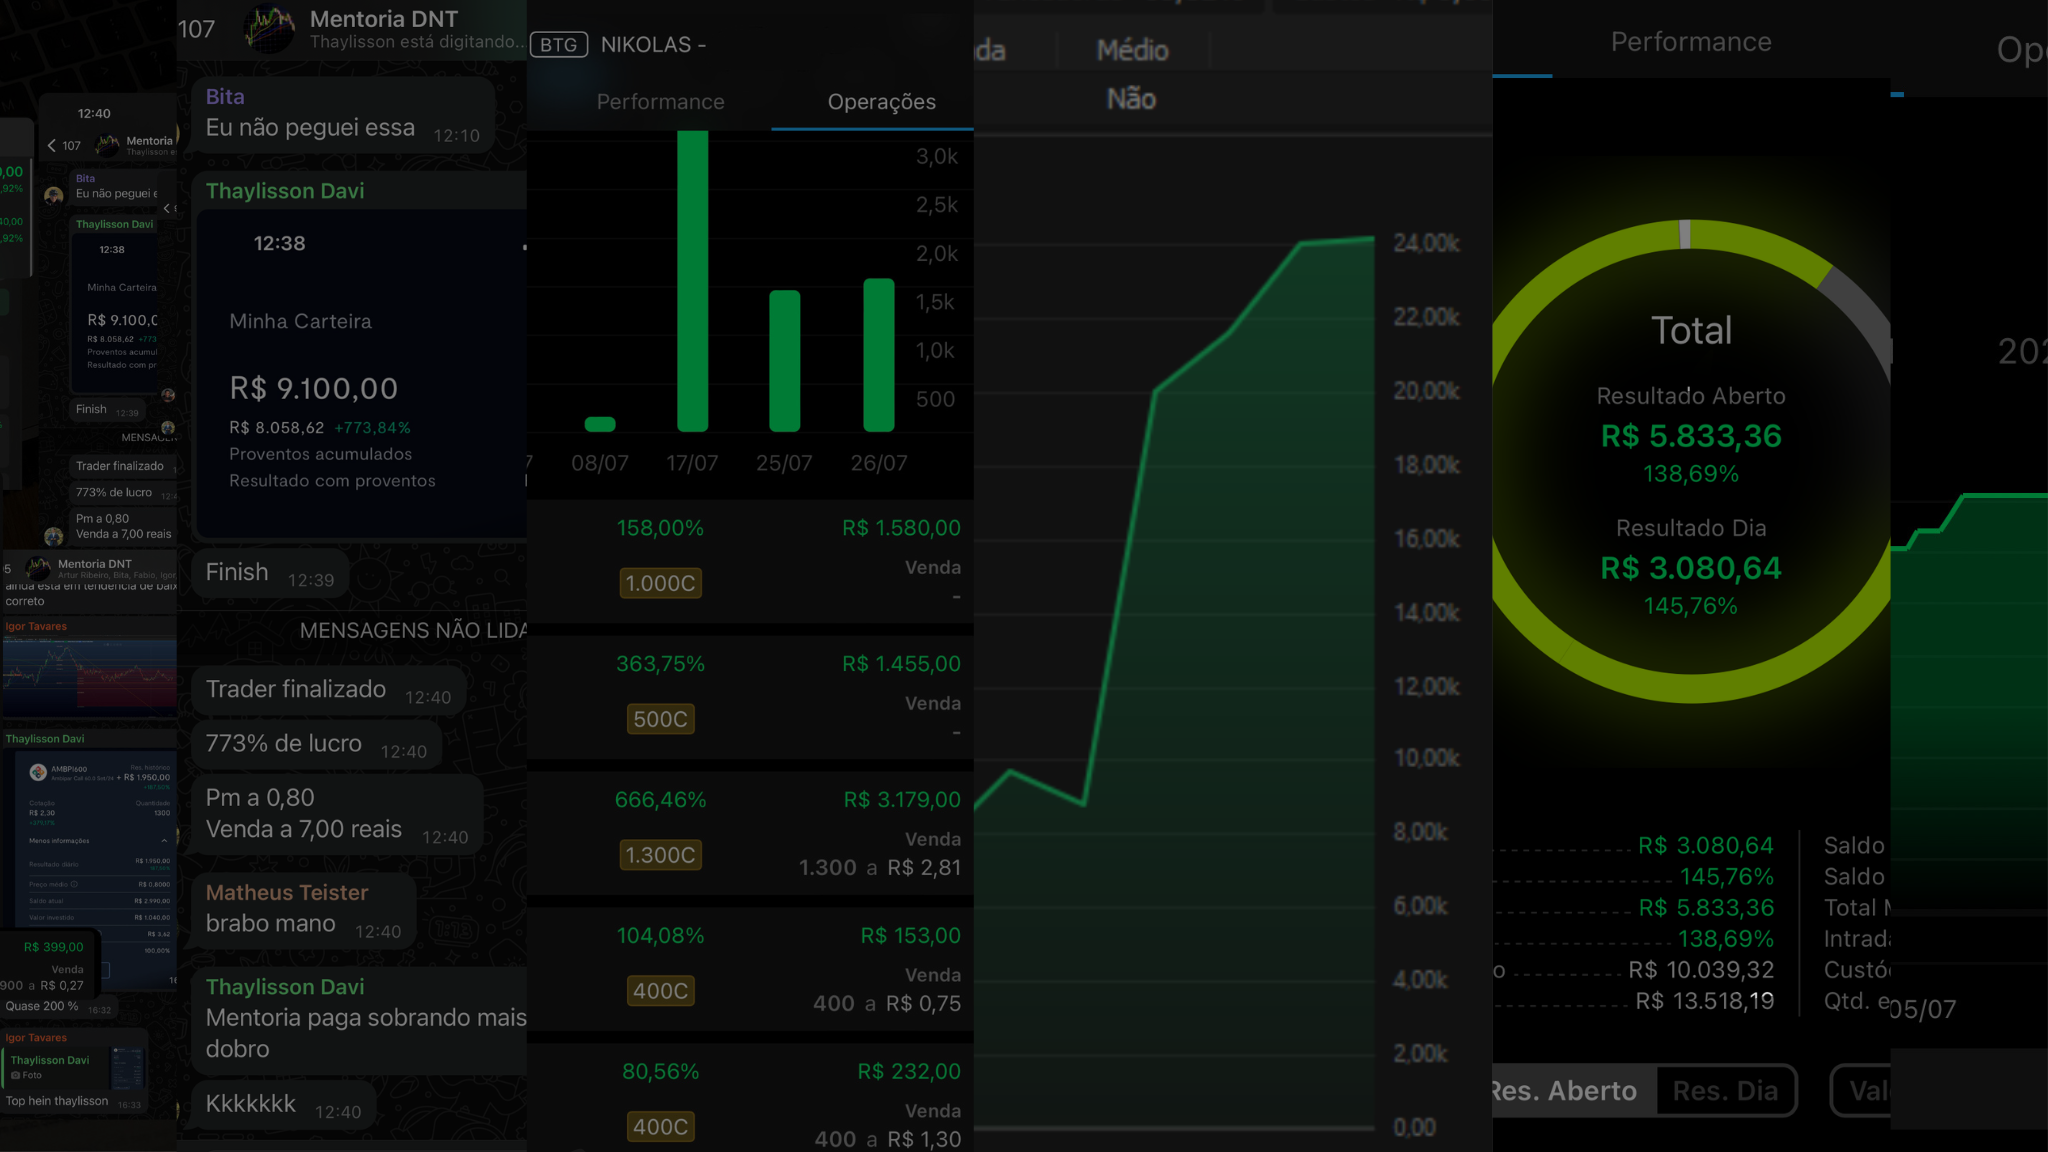Click Bita's profile avatar in small chat
This screenshot has width=2048, height=1152.
coord(54,195)
